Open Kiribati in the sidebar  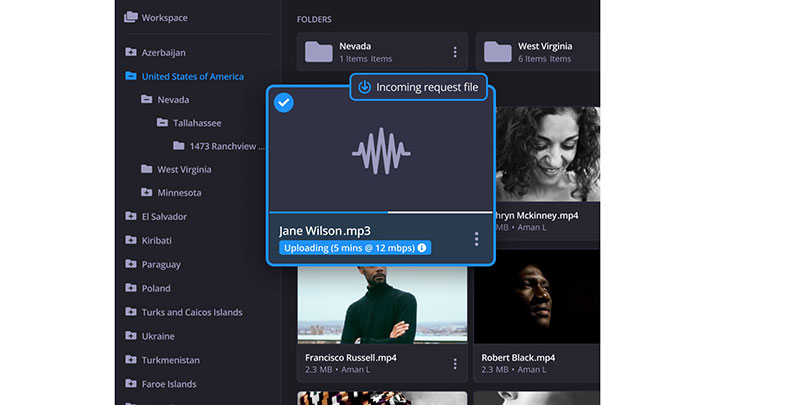pos(157,240)
